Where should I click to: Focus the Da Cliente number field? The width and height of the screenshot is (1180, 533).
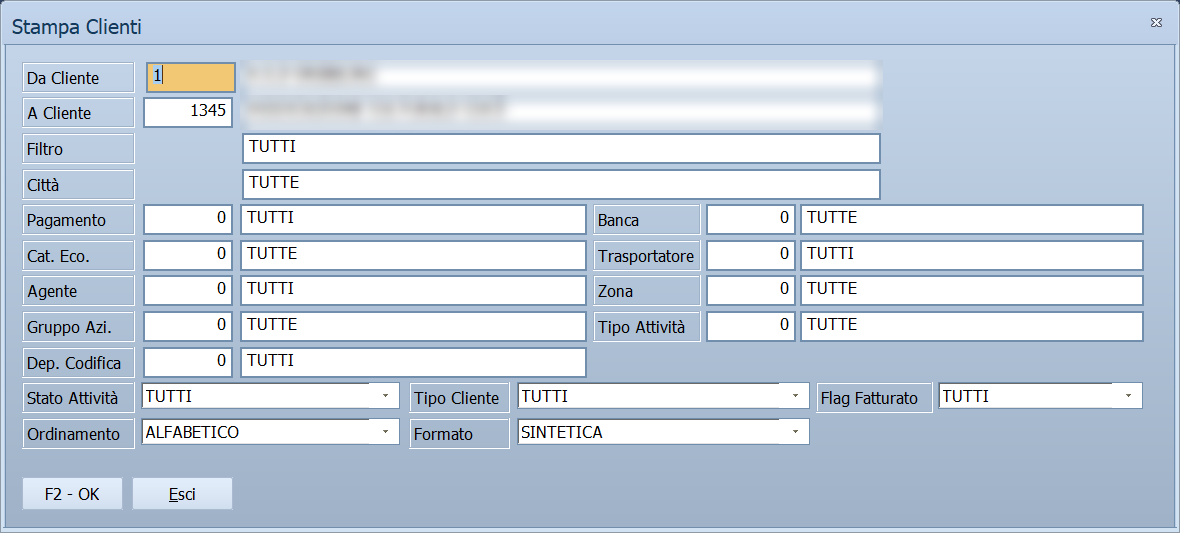[x=191, y=77]
